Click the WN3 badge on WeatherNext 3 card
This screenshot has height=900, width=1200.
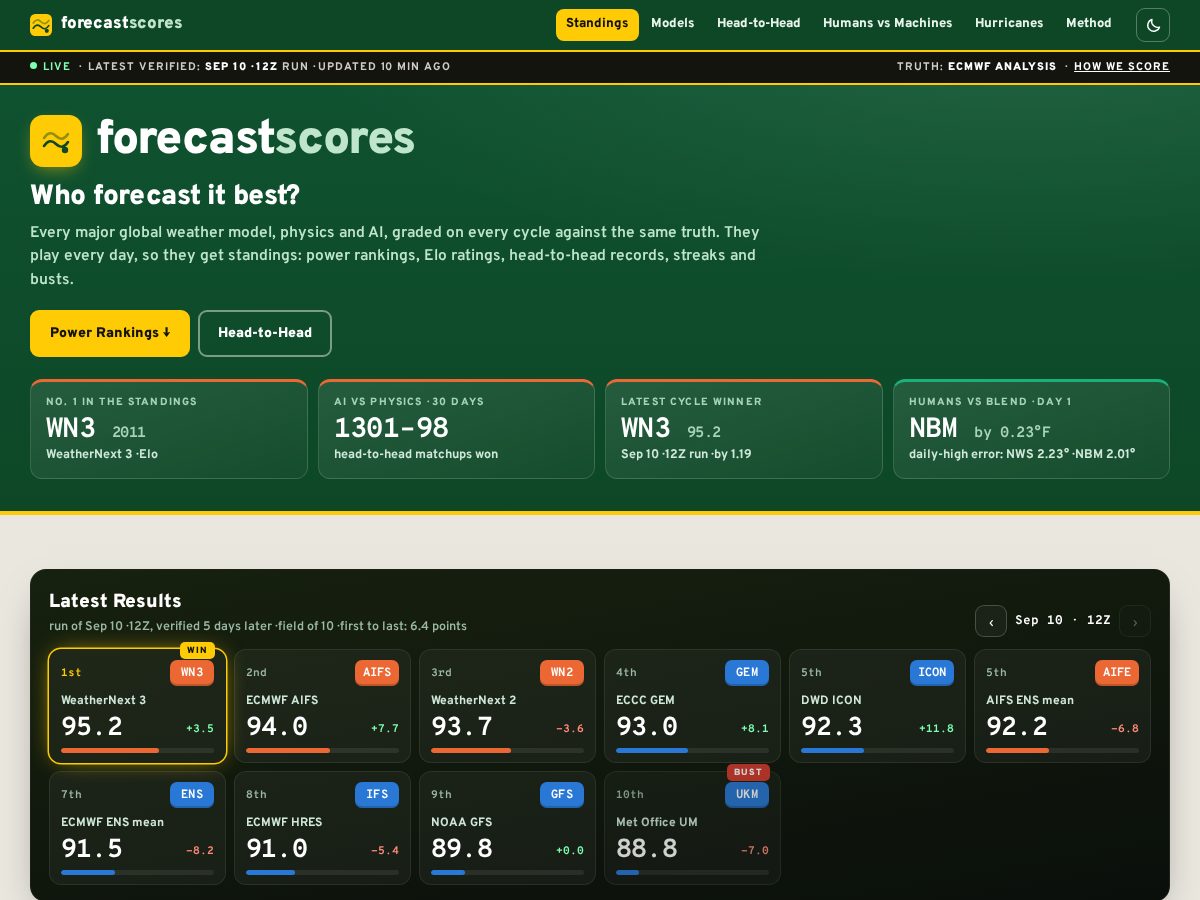click(x=192, y=673)
